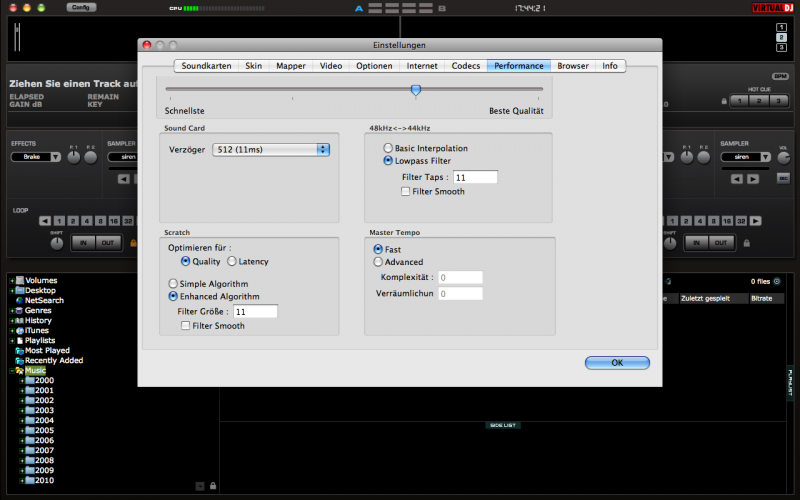Open the Verzöger latency dropdown

270,149
